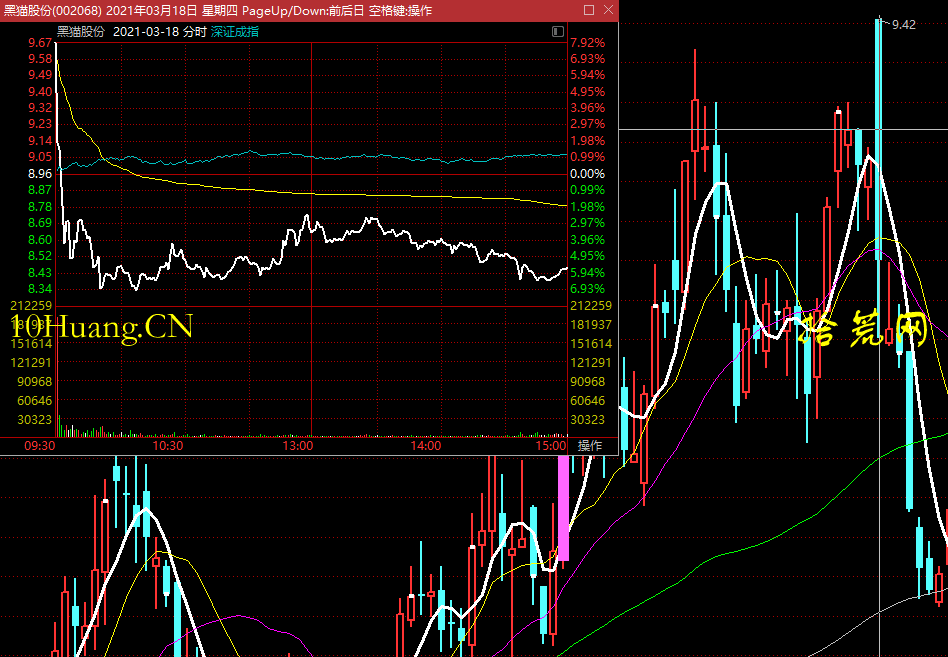Click the 8.52 price axis label
Image resolution: width=948 pixels, height=657 pixels.
point(40,256)
